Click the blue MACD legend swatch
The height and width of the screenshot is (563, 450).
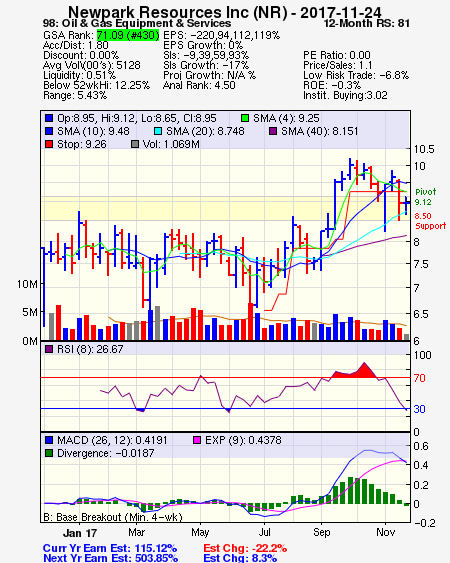click(x=49, y=440)
